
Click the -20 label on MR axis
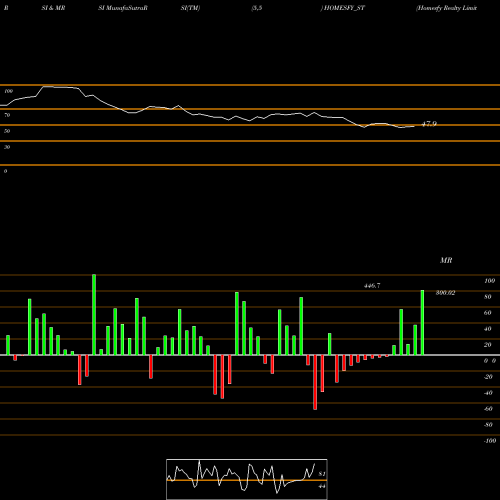(x=488, y=377)
